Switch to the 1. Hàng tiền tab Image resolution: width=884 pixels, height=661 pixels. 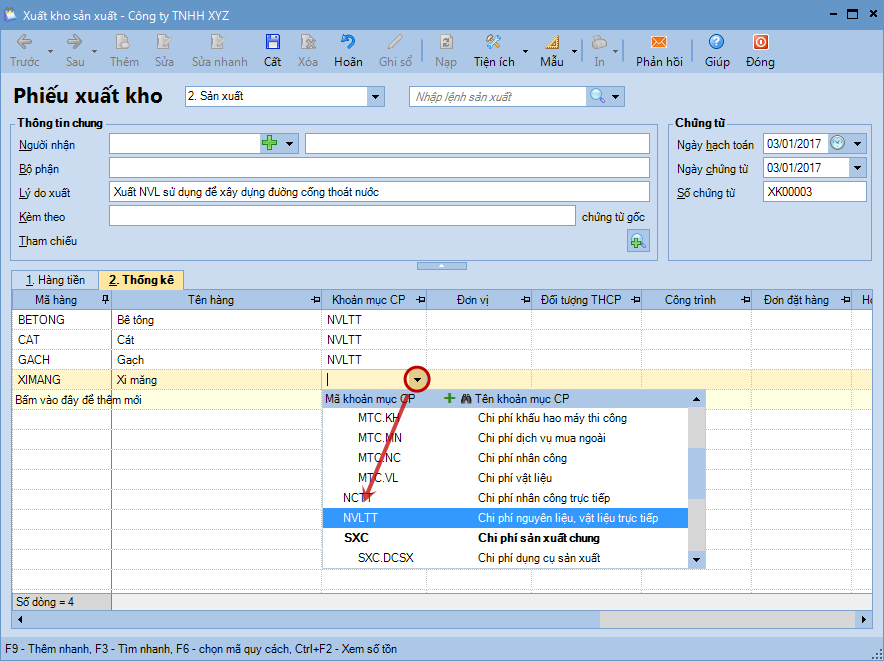click(x=55, y=280)
